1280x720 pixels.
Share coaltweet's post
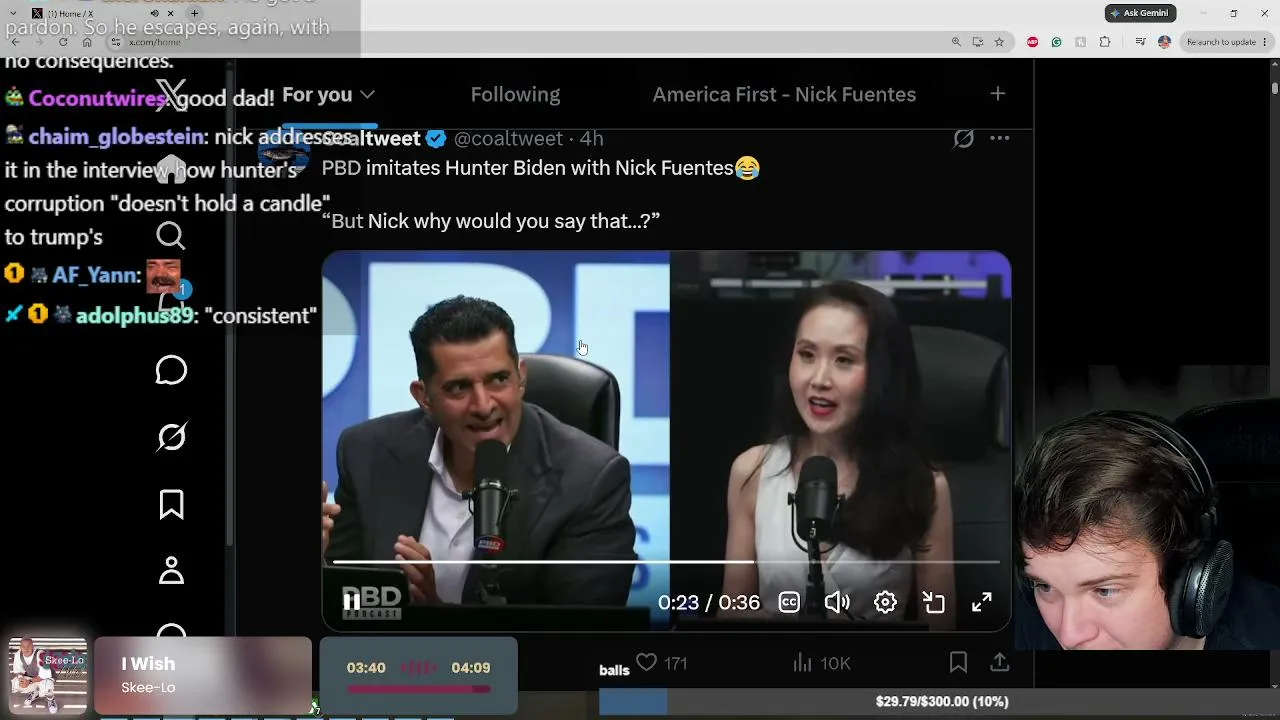tap(999, 662)
